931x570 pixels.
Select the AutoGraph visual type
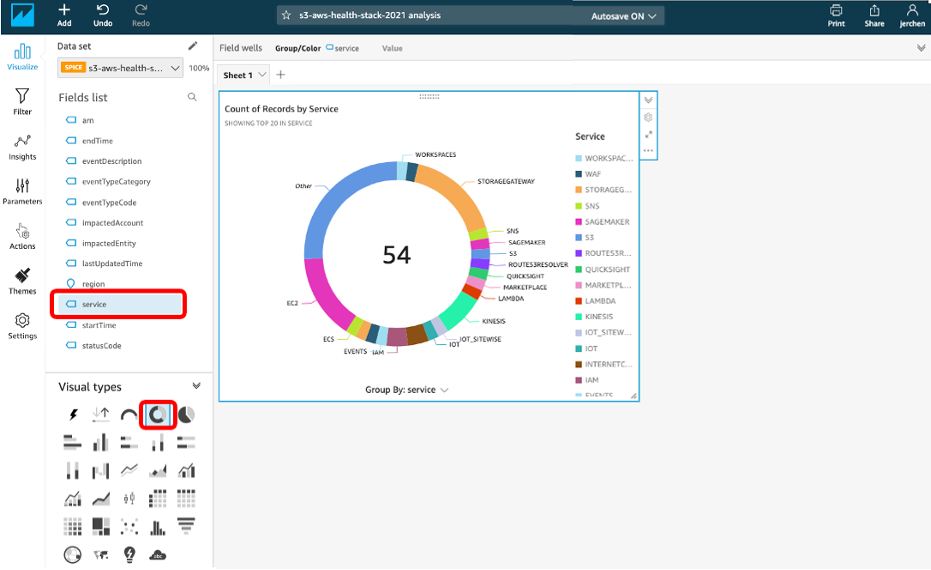[73, 414]
